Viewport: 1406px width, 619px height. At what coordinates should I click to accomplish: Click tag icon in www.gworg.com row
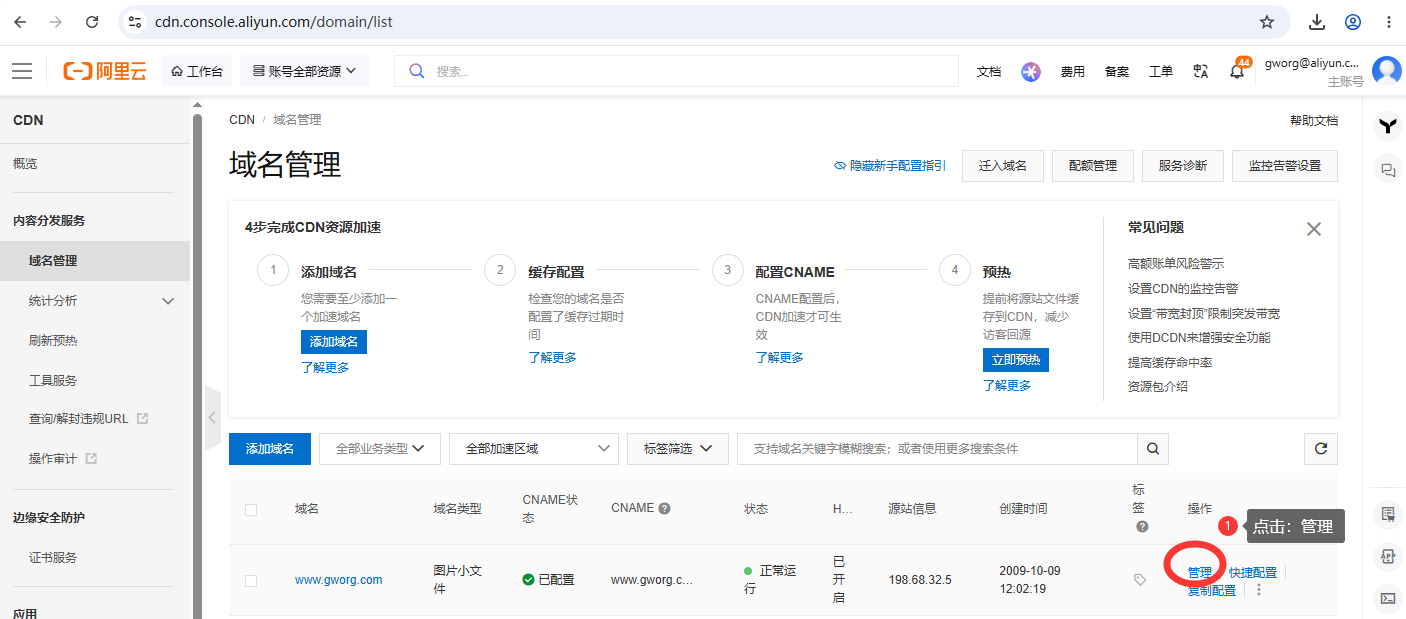click(1140, 579)
